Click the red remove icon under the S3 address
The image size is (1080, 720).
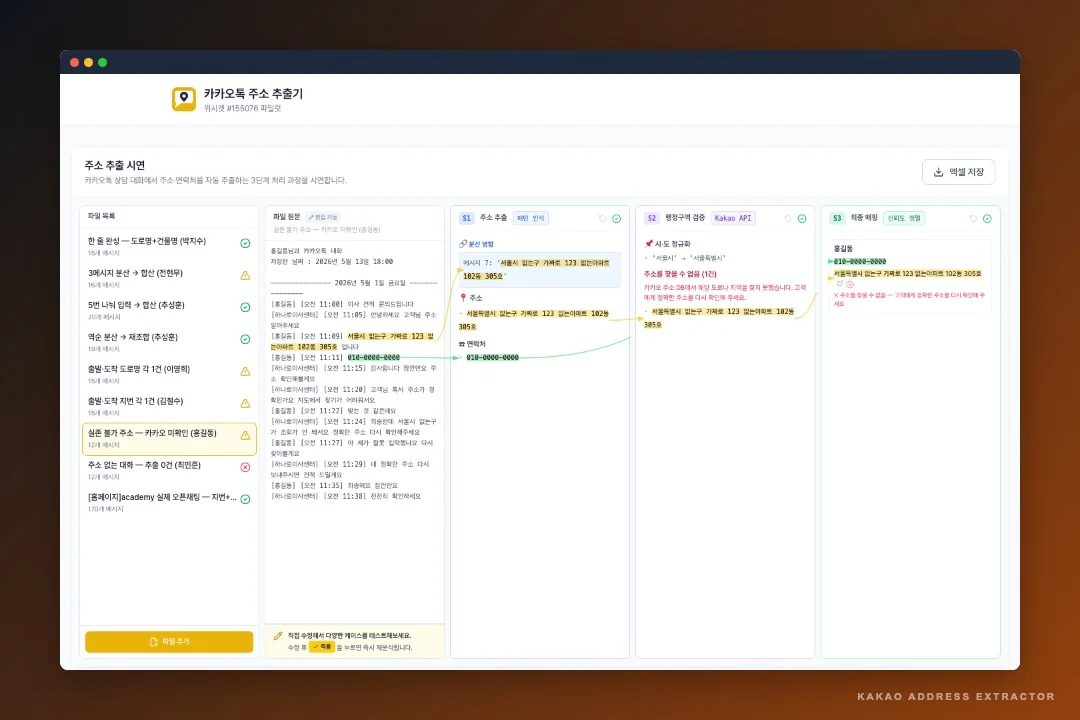pos(850,284)
